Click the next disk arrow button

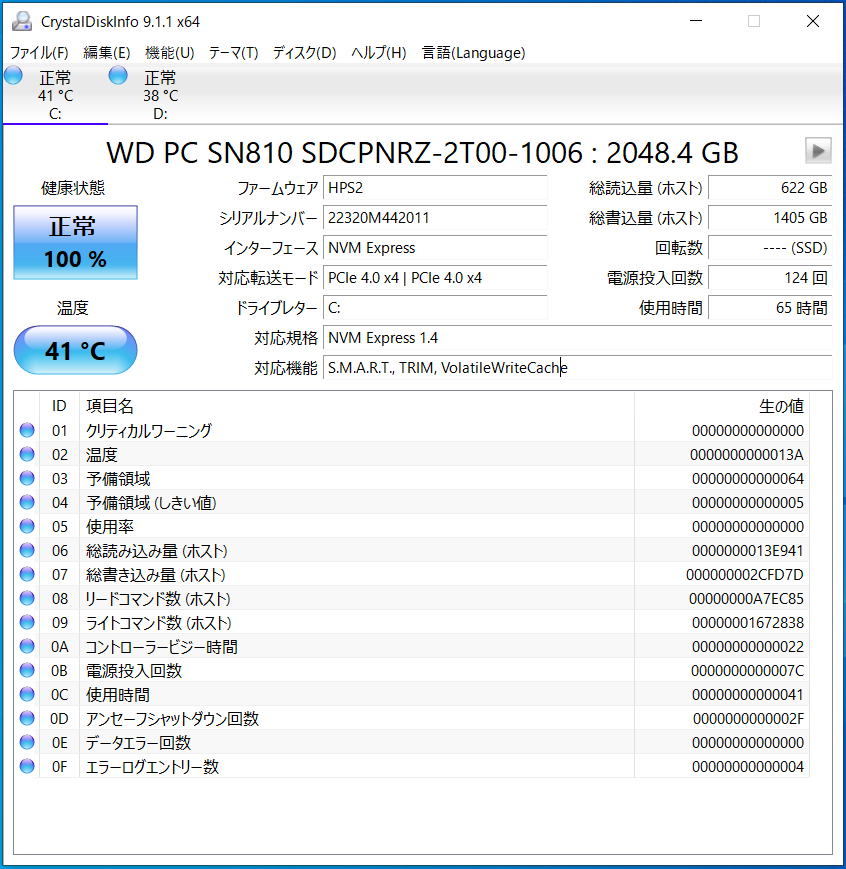[x=818, y=151]
